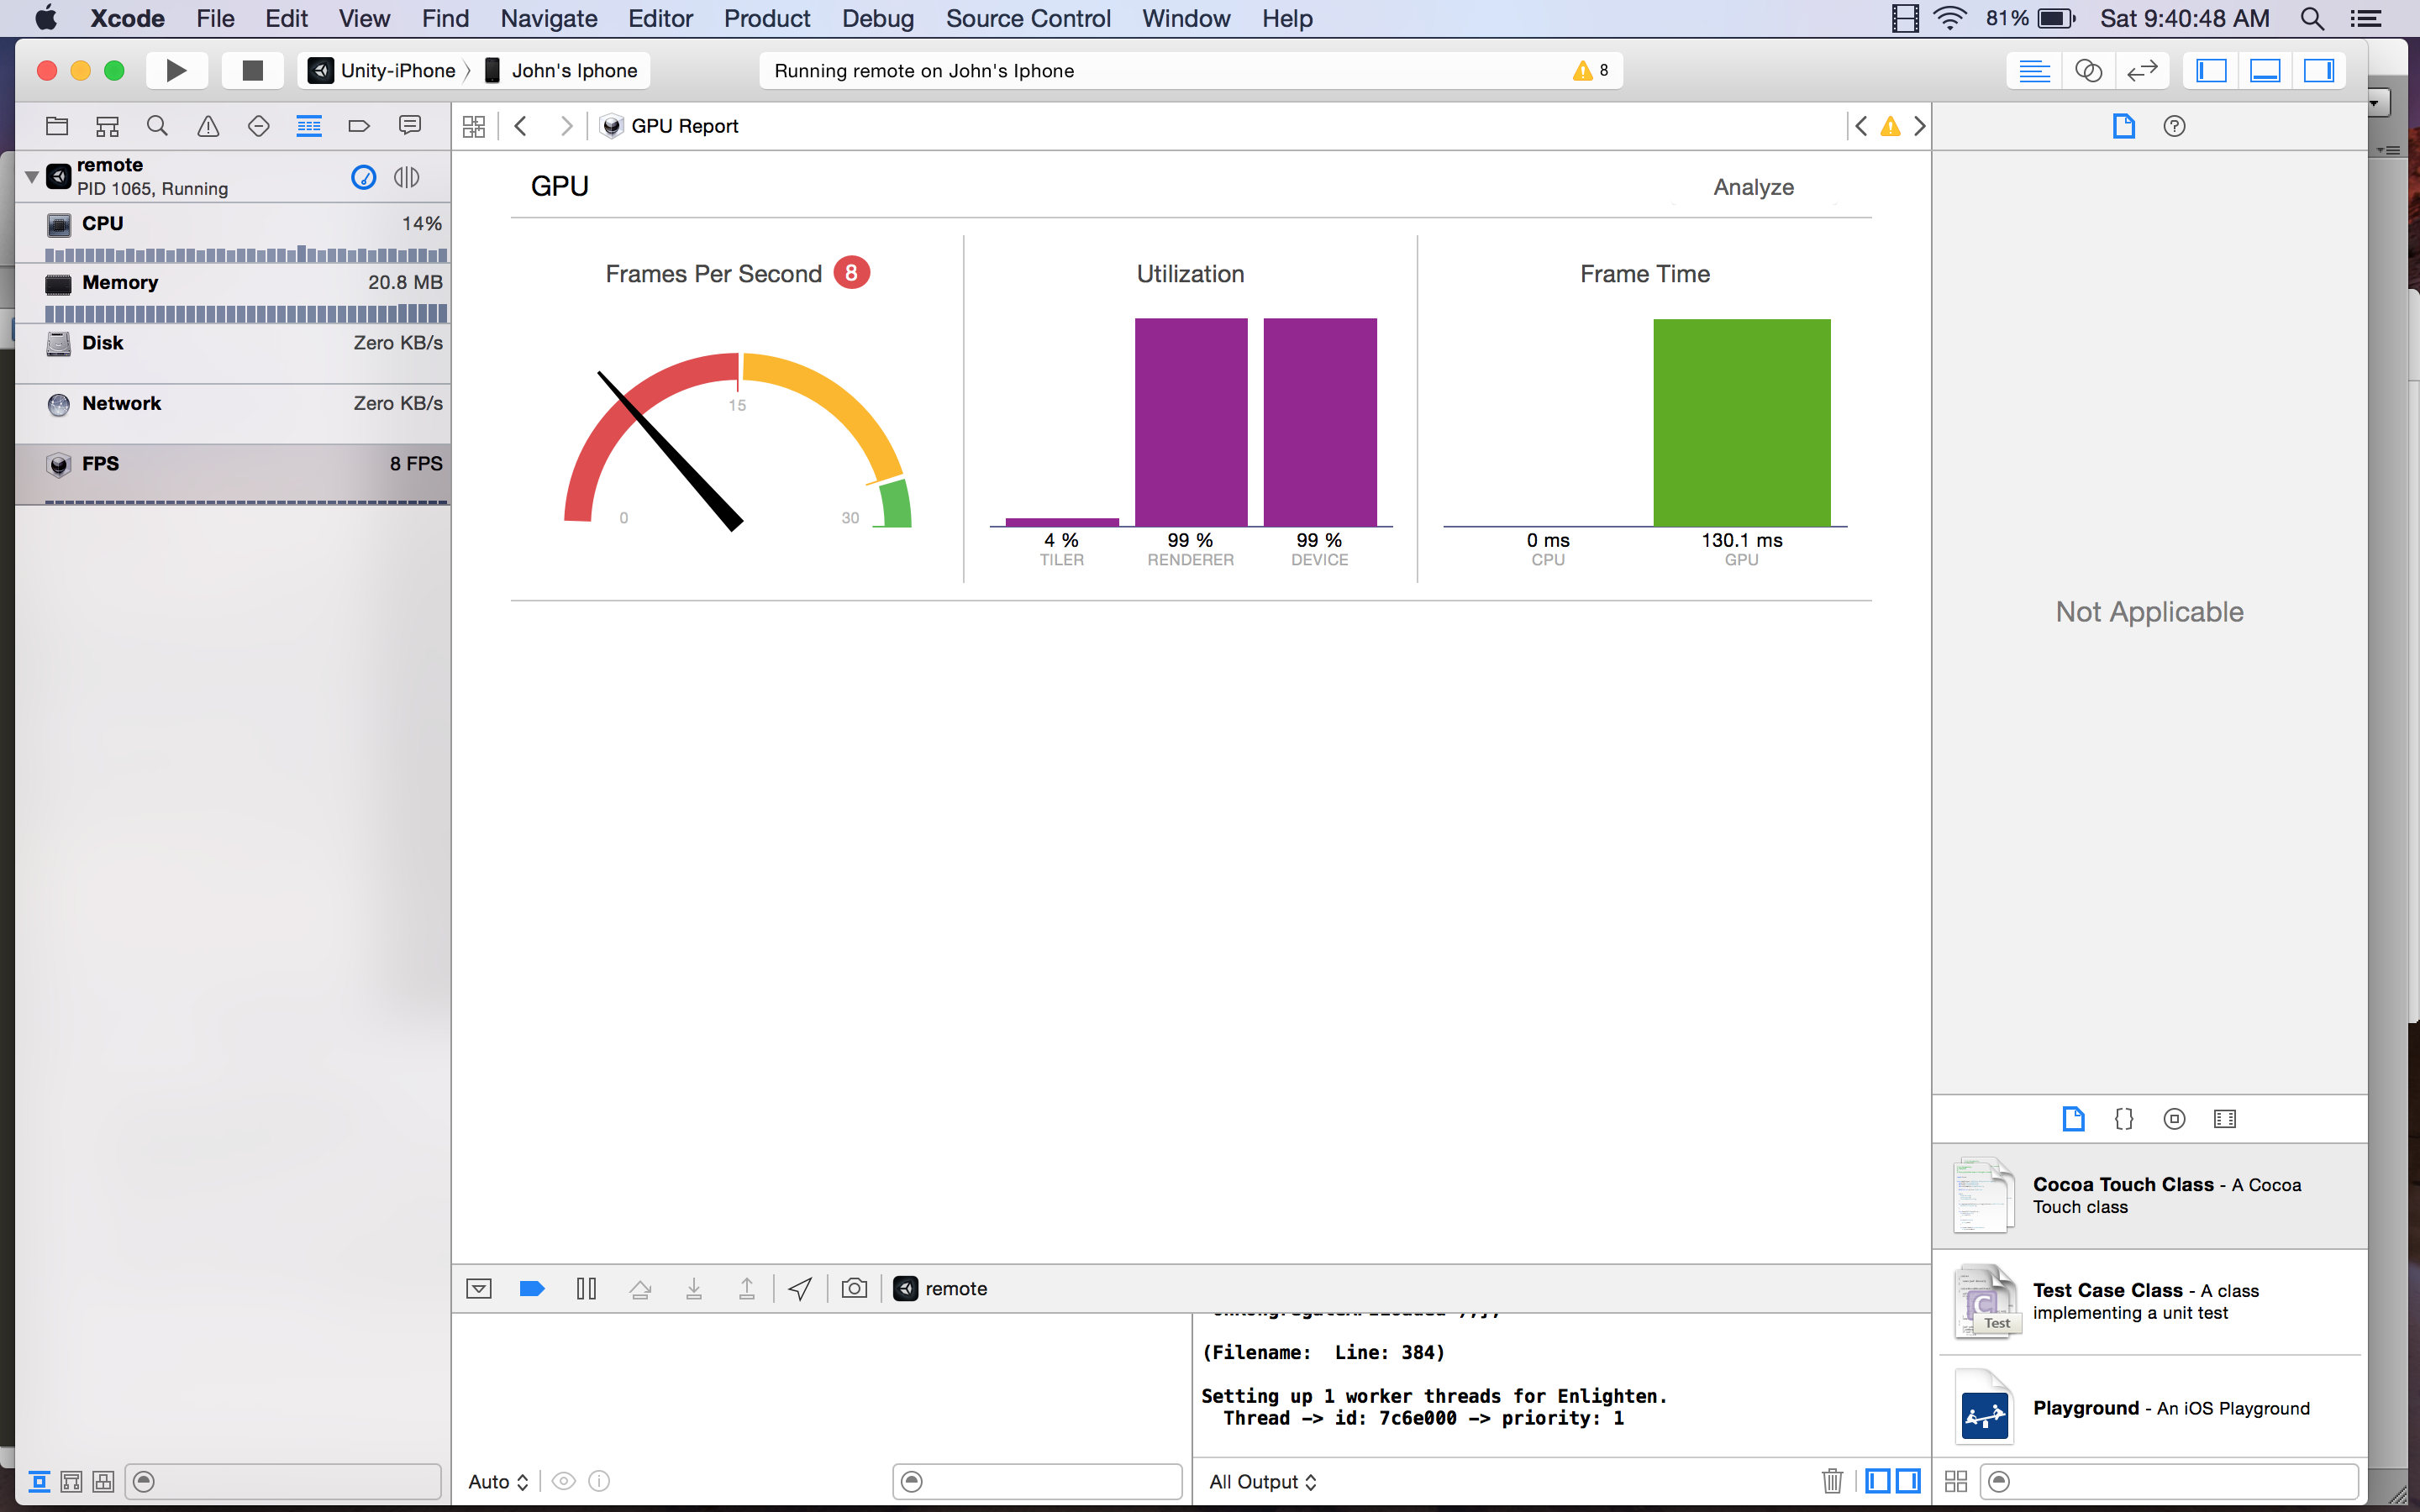
Task: Open Spotlight search in menu bar
Action: tap(2312, 18)
